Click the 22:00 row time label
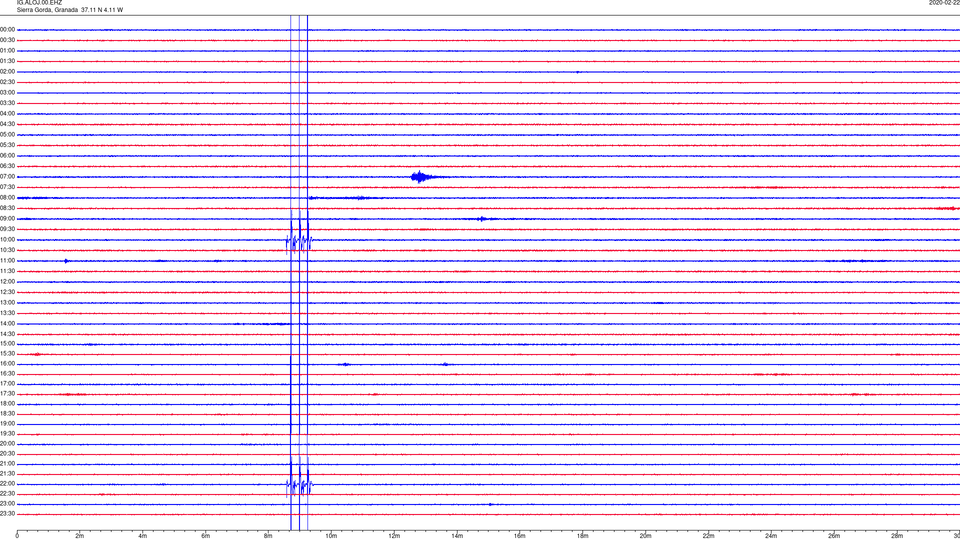The image size is (960, 540). point(7,484)
